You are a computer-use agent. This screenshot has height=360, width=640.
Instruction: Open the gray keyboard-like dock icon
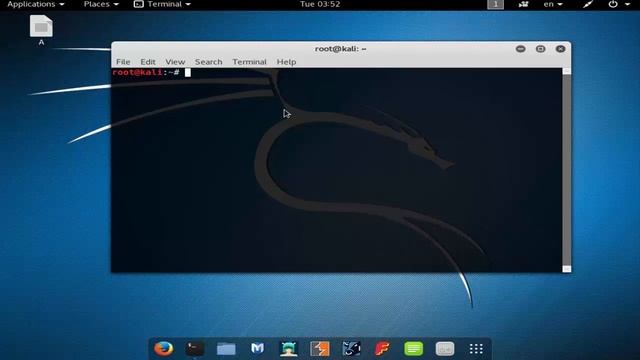coord(445,349)
